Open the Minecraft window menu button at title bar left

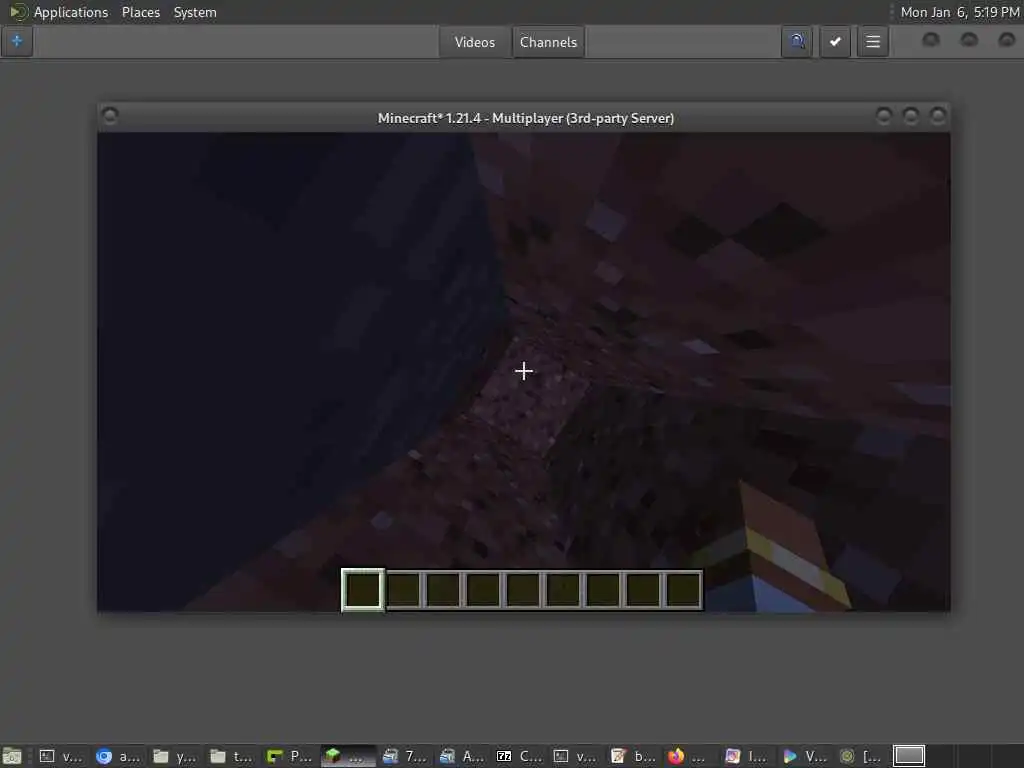coord(110,116)
